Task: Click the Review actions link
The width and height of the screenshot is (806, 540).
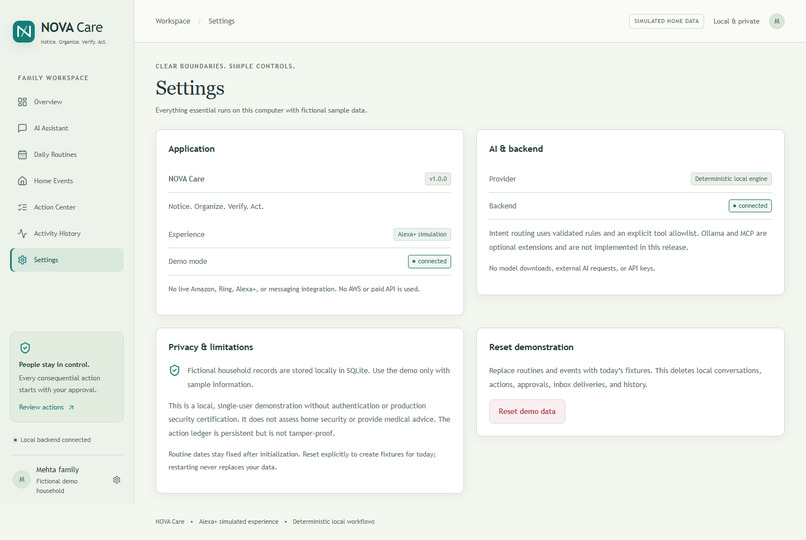Action: click(x=46, y=407)
